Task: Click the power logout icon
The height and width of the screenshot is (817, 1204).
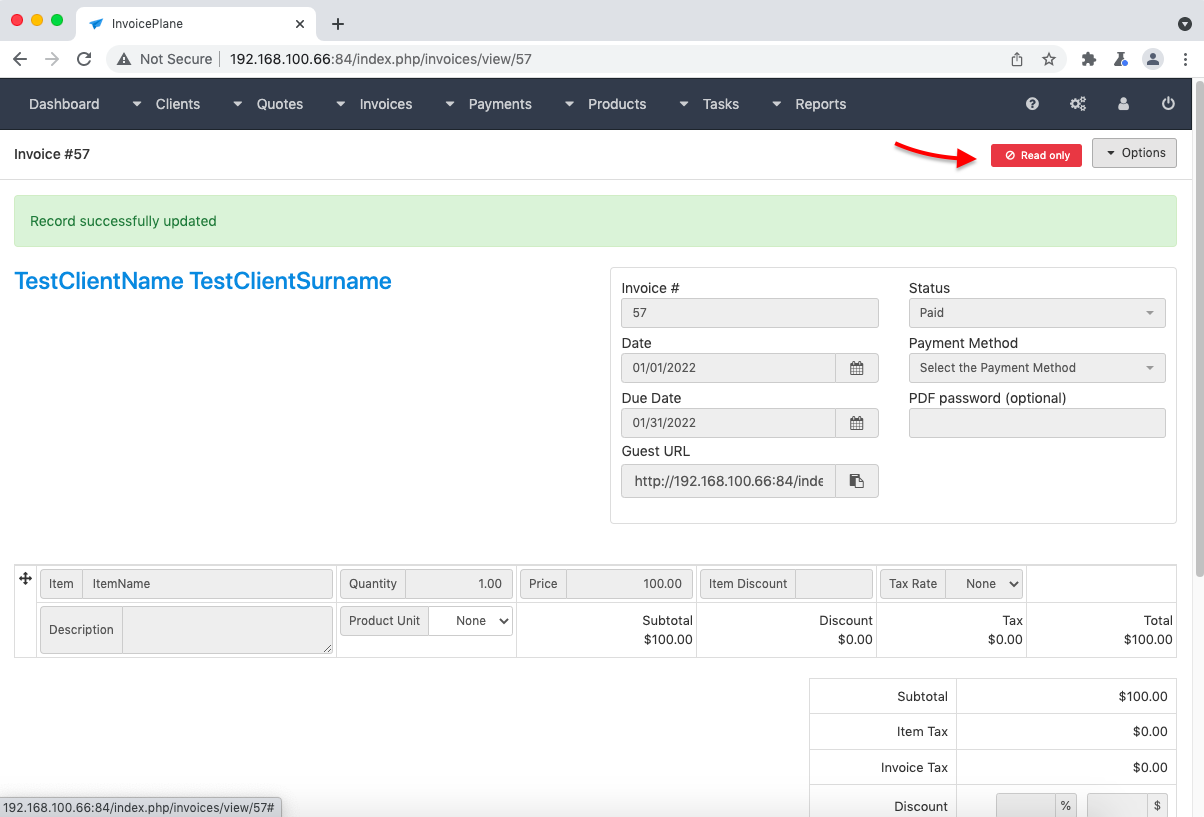Action: [x=1168, y=104]
